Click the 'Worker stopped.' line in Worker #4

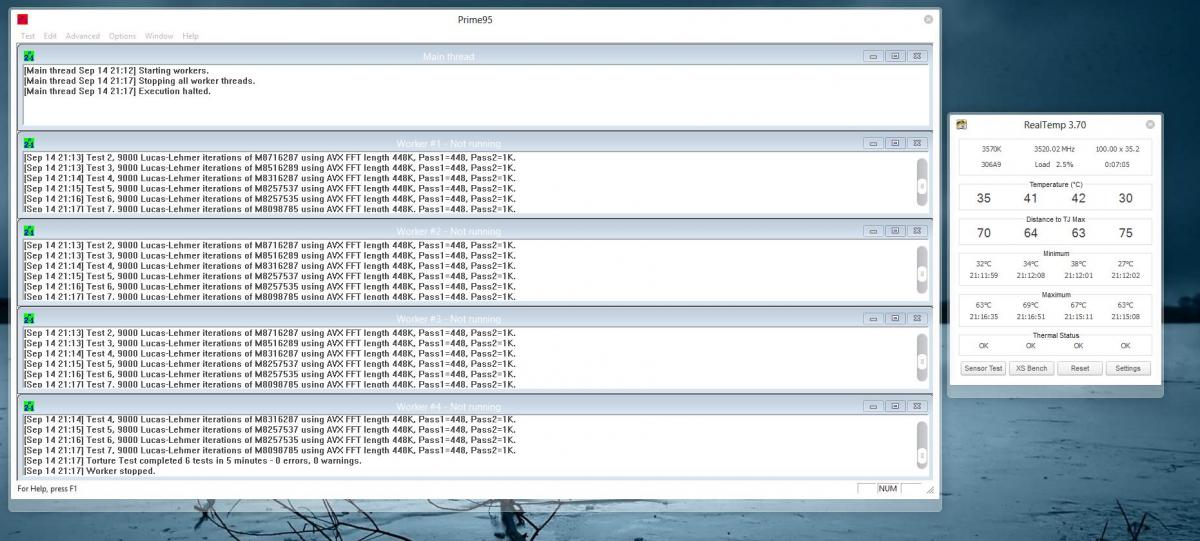[89, 470]
